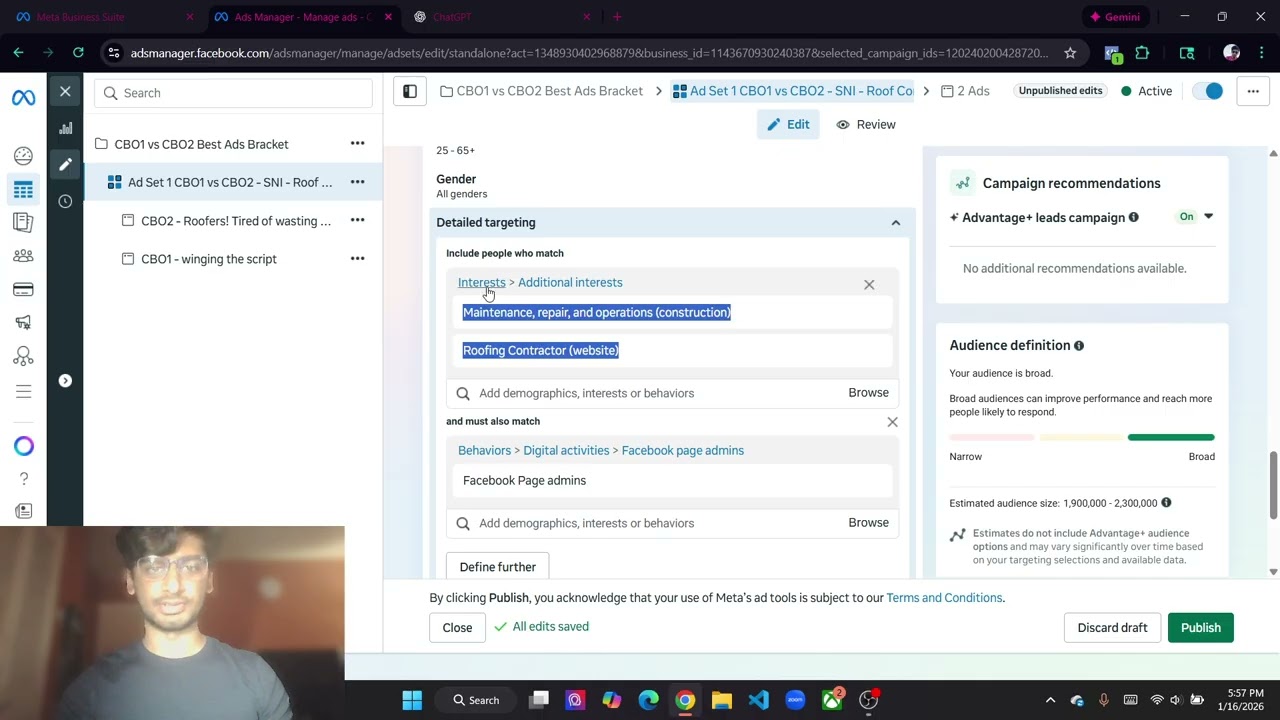
Task: Show Audience definition info tooltip
Action: [x=1079, y=346]
